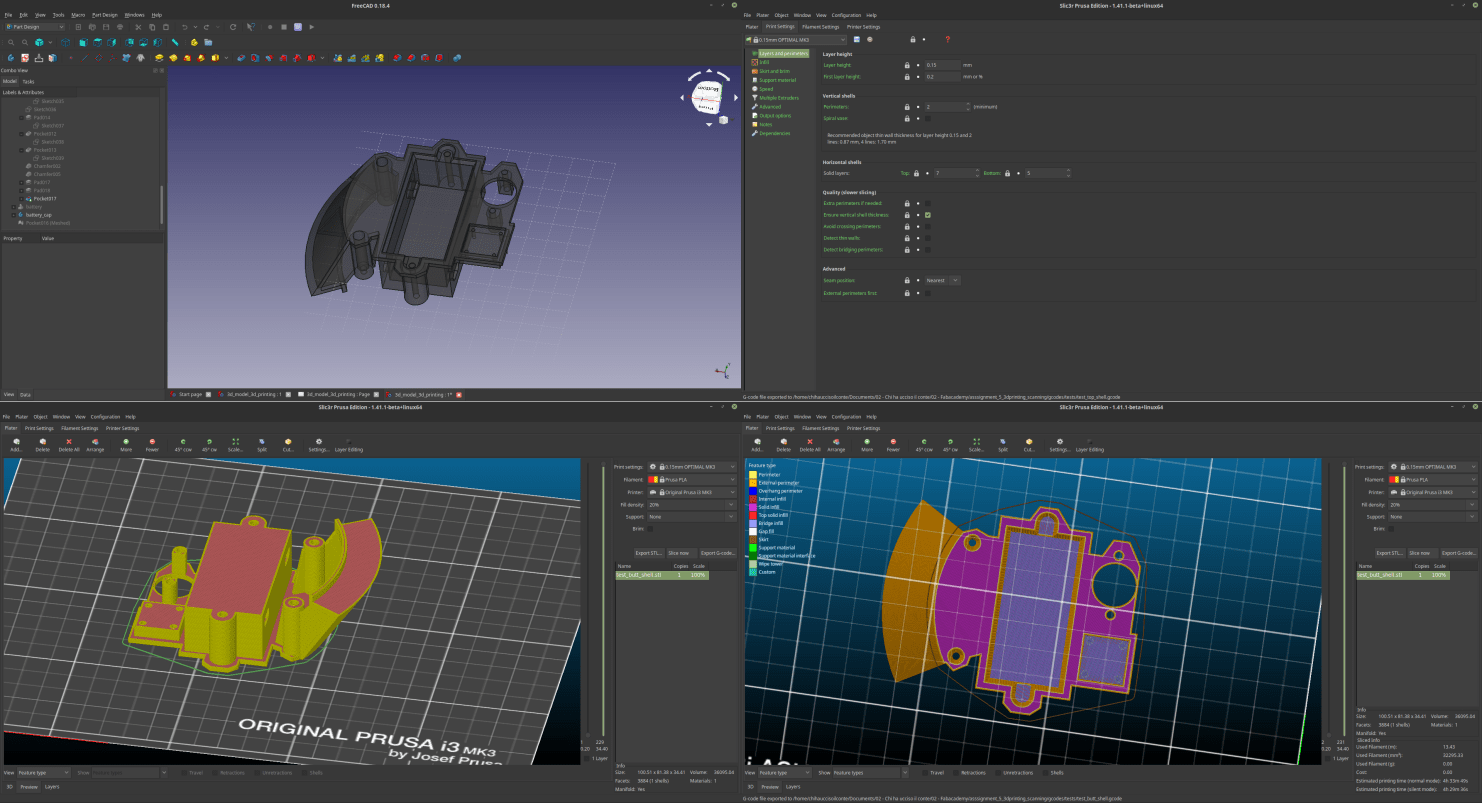Open the Part Design menu in FreeCAD
This screenshot has height=803, width=1482.
[104, 15]
